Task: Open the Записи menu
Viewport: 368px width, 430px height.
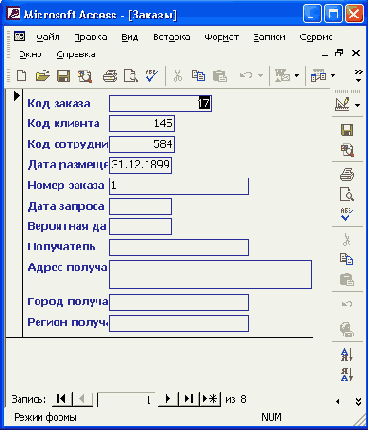Action: click(269, 37)
